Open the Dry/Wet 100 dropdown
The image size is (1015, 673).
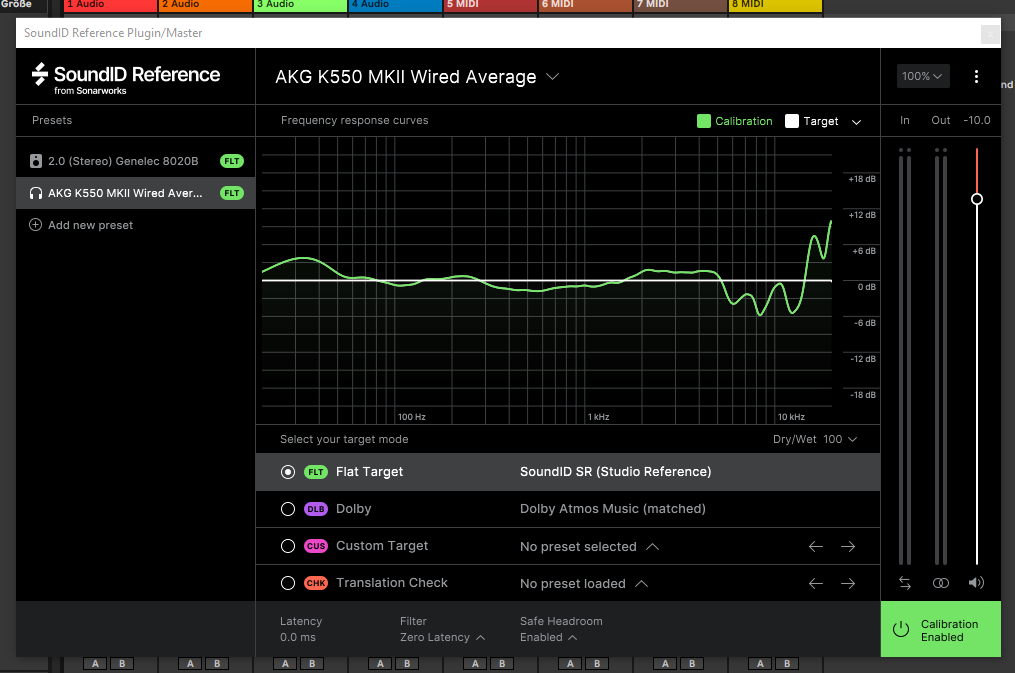(815, 439)
